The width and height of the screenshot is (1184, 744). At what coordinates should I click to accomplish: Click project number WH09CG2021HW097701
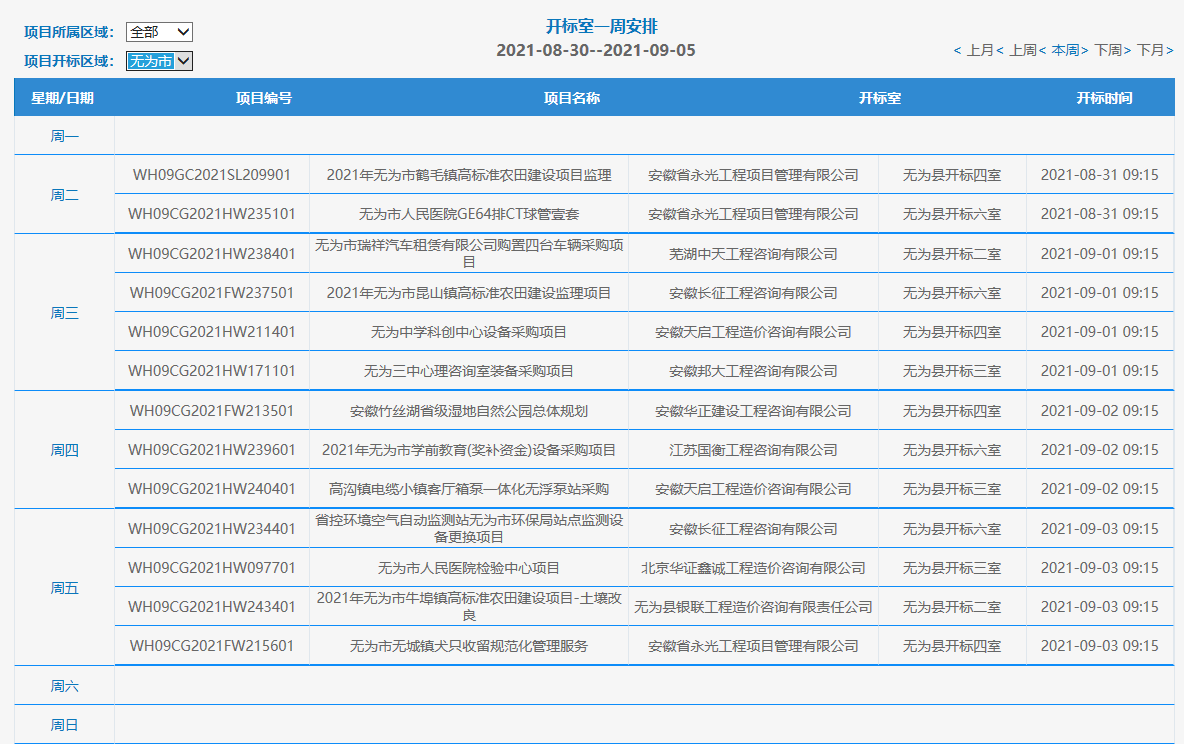[x=211, y=568]
